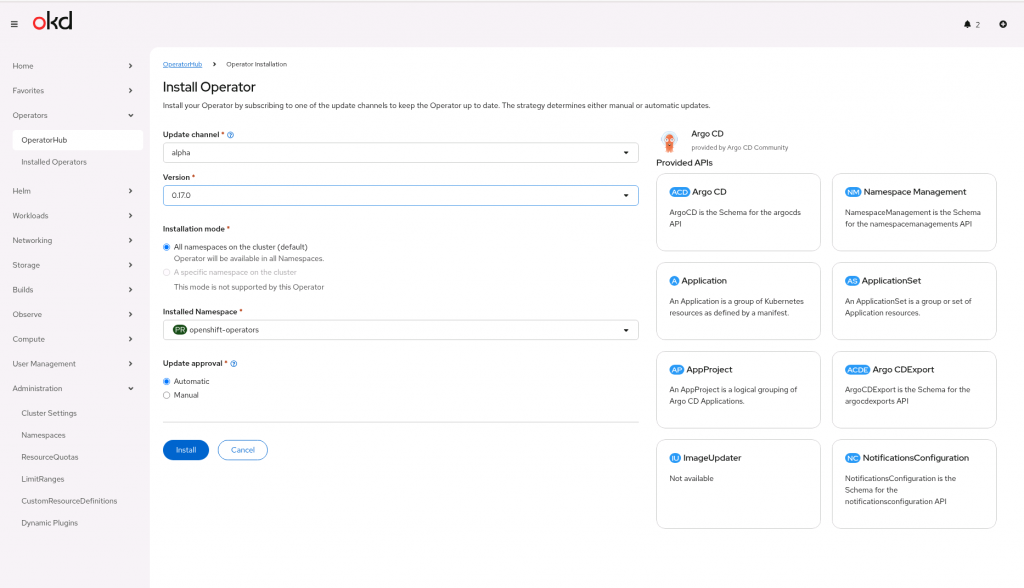Click the hamburger navigation menu icon
The height and width of the screenshot is (588, 1024).
point(14,23)
